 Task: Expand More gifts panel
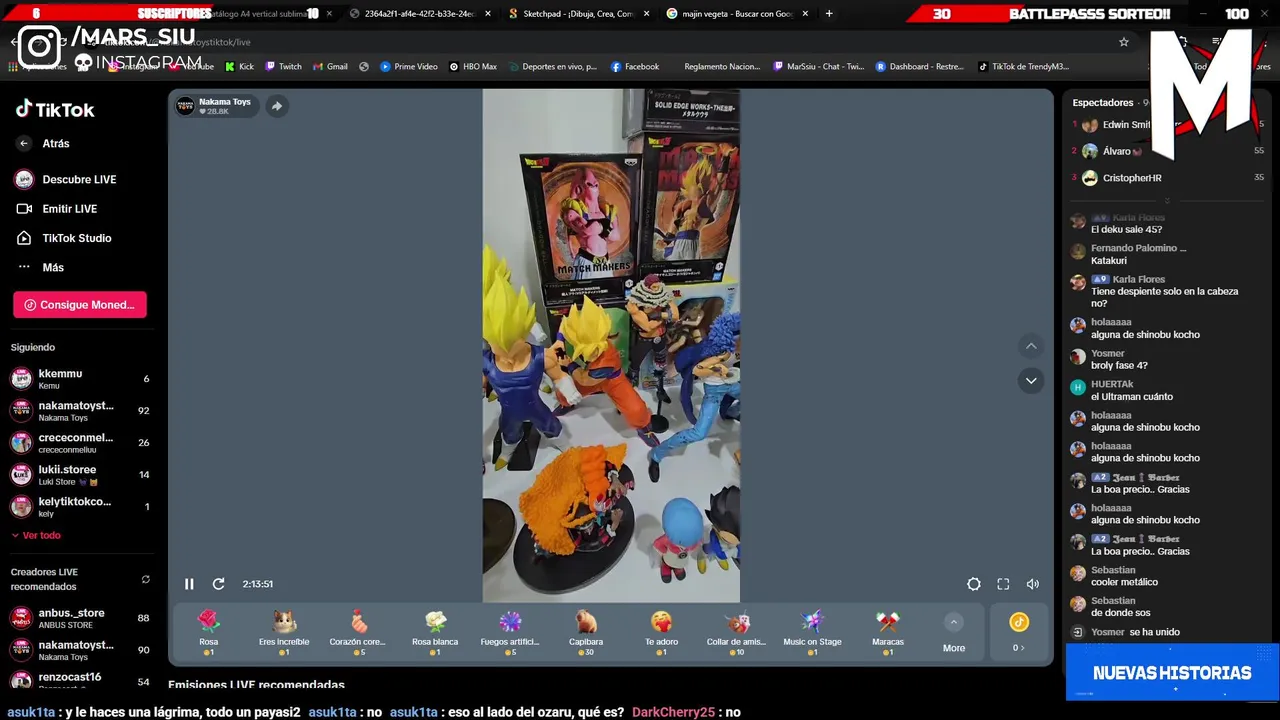point(954,634)
